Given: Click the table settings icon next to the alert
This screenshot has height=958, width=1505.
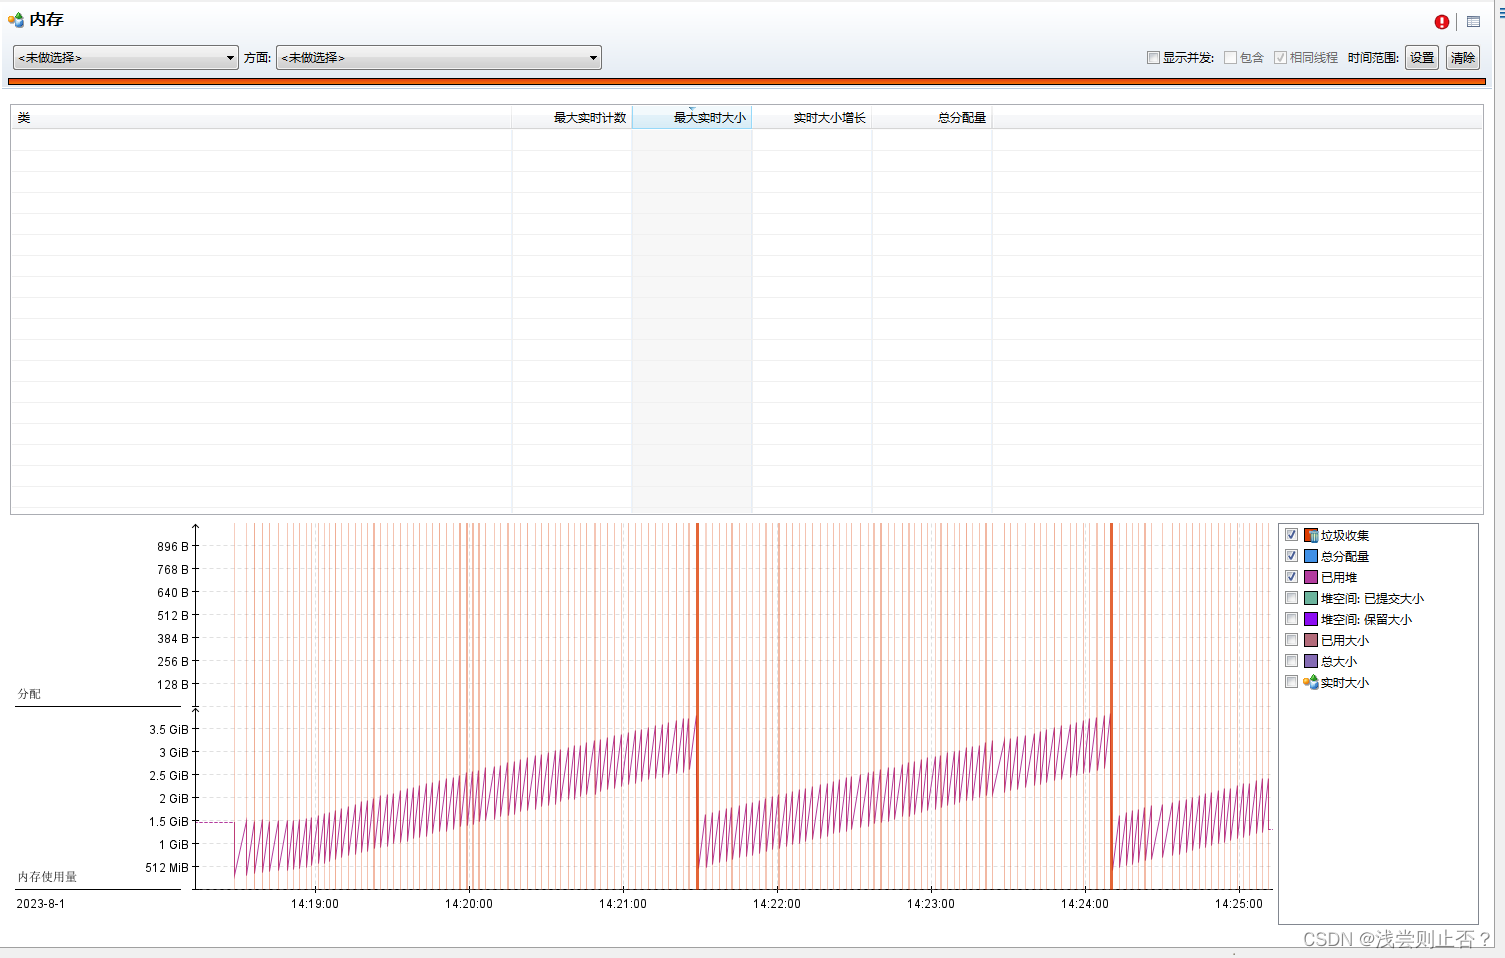Looking at the screenshot, I should tap(1473, 21).
